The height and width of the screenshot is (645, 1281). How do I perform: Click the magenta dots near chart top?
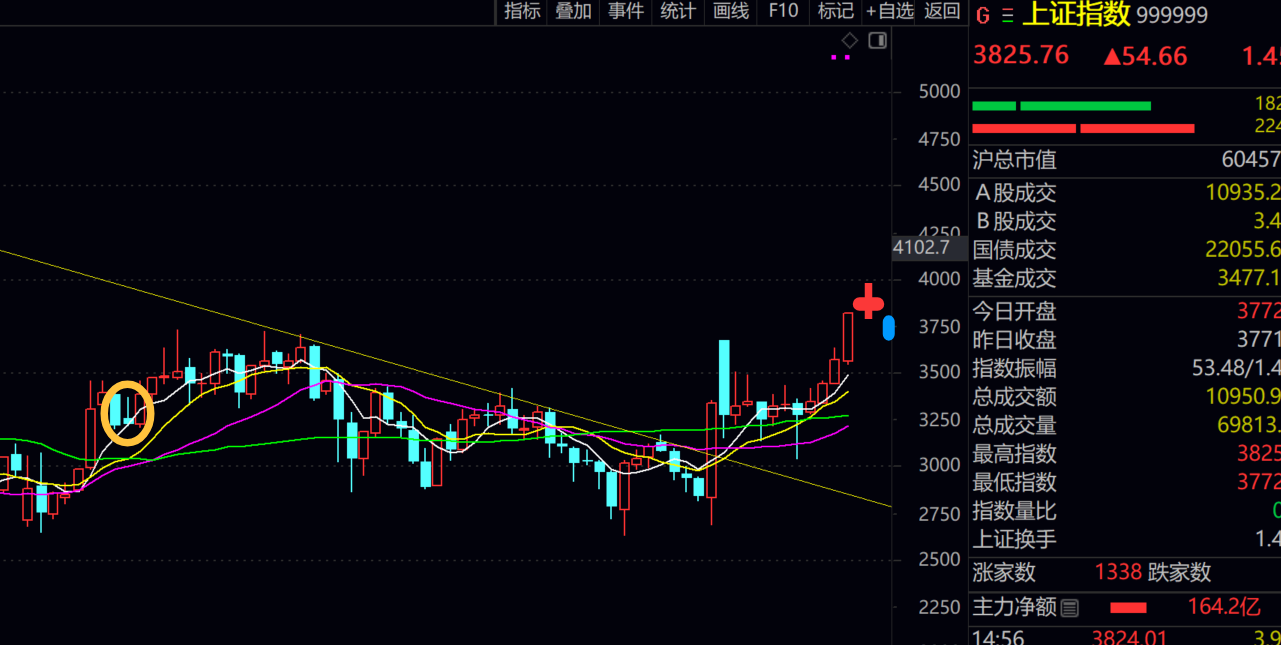(x=840, y=58)
